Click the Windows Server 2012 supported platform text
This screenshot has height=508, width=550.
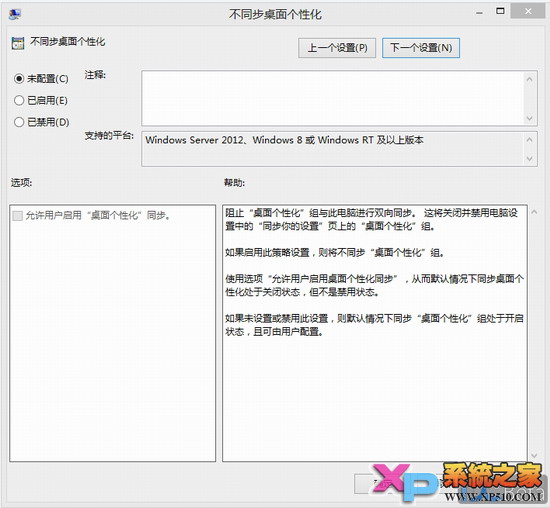click(284, 140)
